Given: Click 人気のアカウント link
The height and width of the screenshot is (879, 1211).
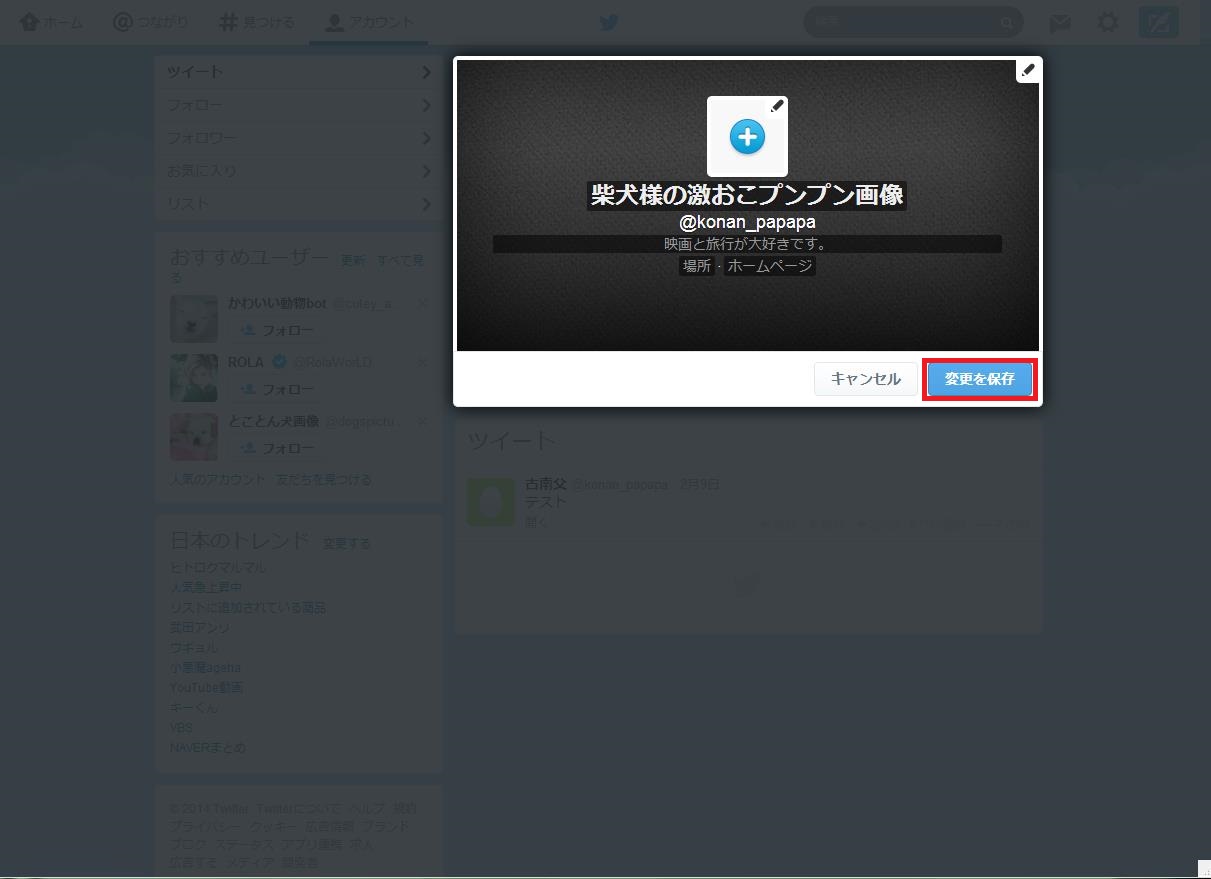Looking at the screenshot, I should (218, 479).
